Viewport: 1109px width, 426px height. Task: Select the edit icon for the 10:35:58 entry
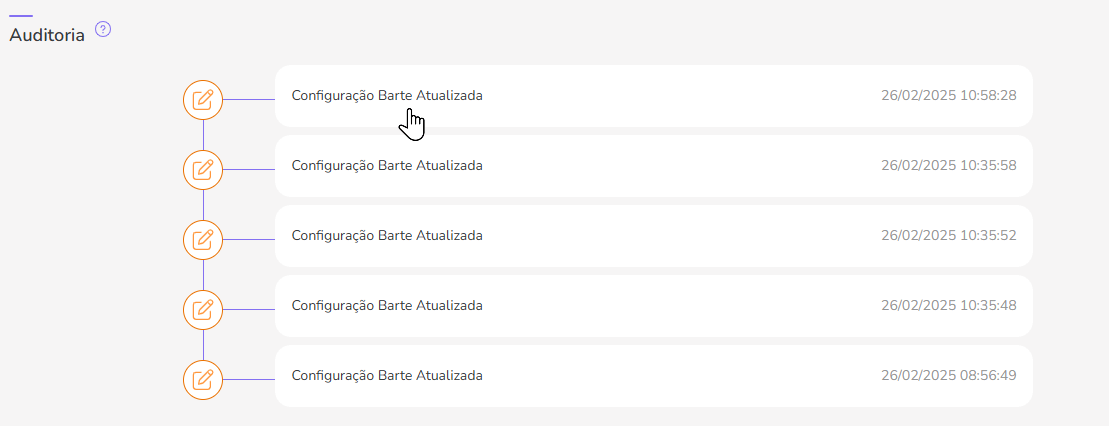coord(203,169)
